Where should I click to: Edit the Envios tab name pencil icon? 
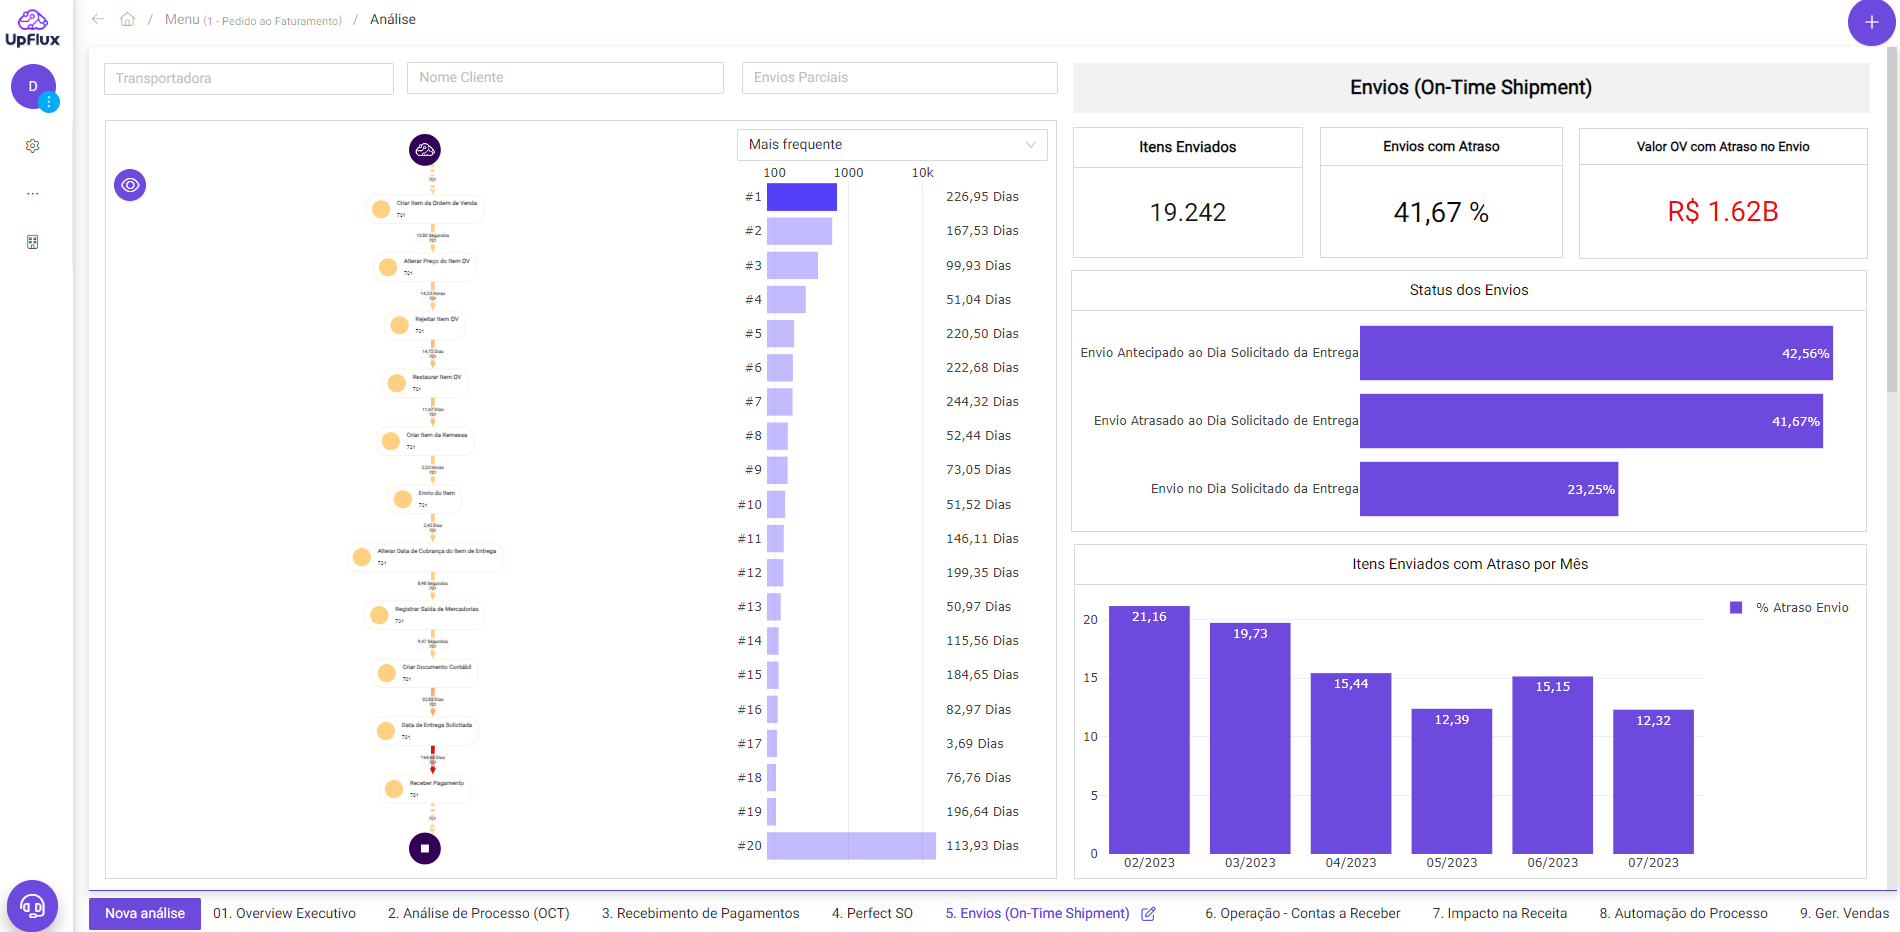point(1148,914)
